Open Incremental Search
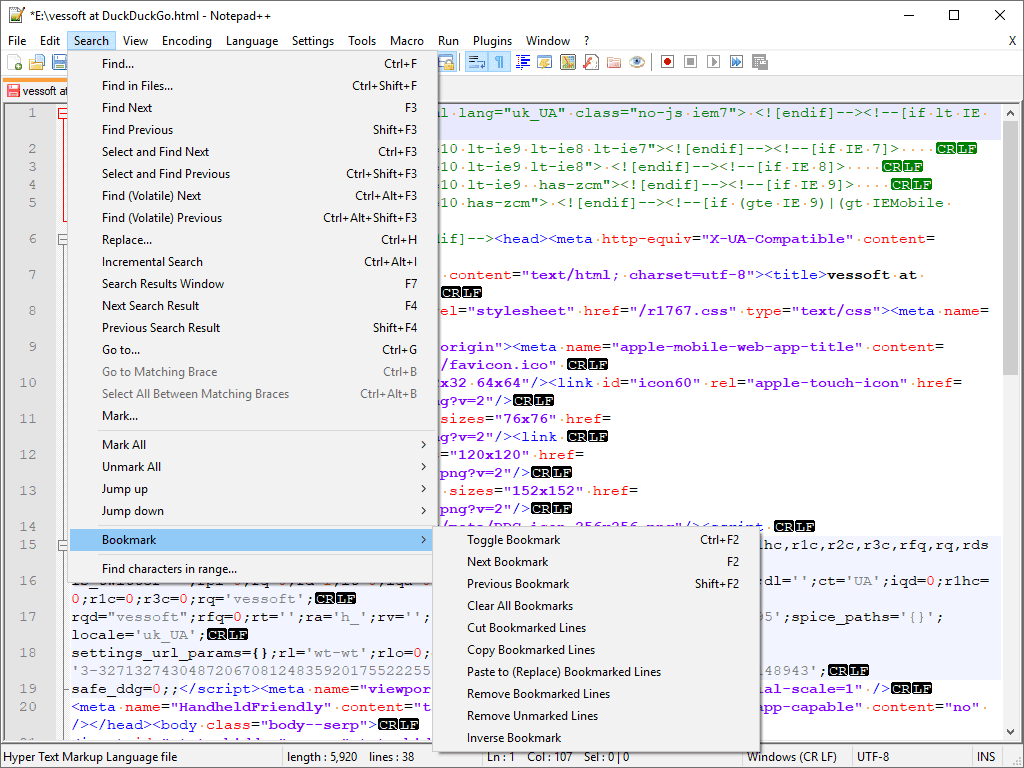Viewport: 1024px width, 768px height. pyautogui.click(x=250, y=262)
